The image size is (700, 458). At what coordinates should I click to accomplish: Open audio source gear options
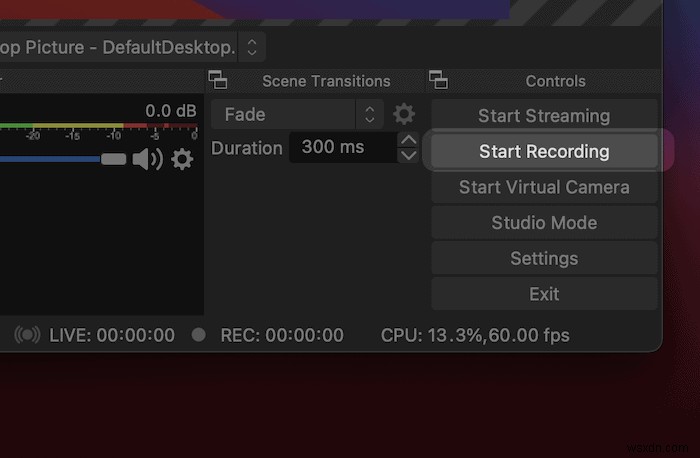click(182, 158)
